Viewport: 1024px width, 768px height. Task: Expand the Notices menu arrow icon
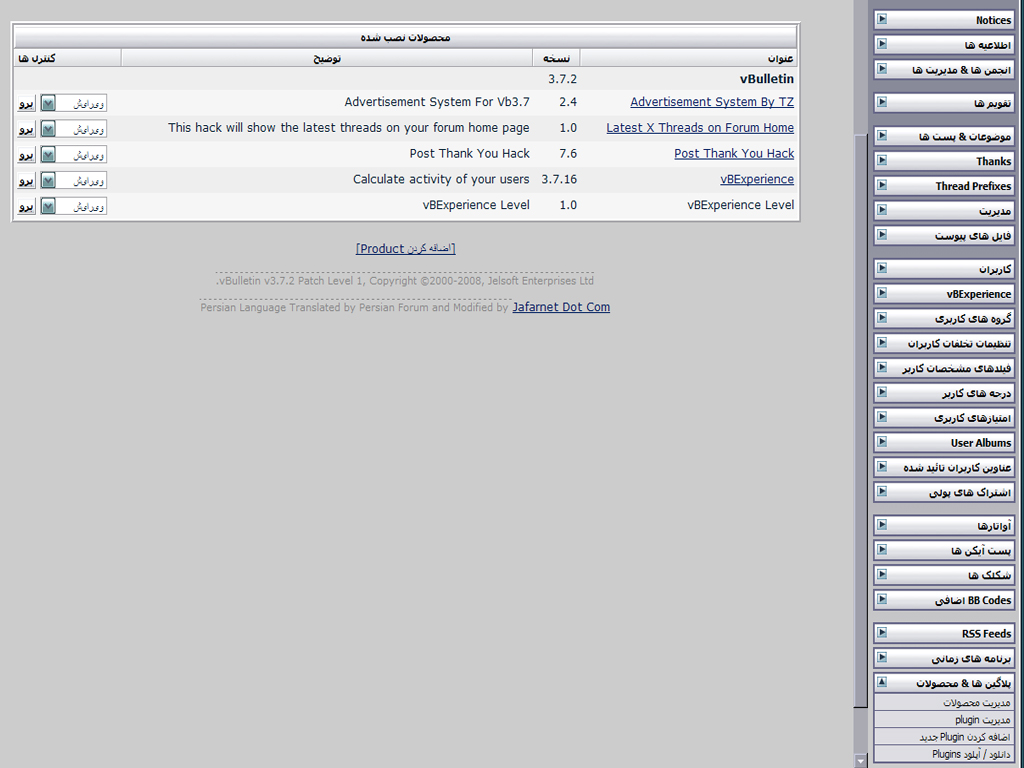tap(882, 19)
